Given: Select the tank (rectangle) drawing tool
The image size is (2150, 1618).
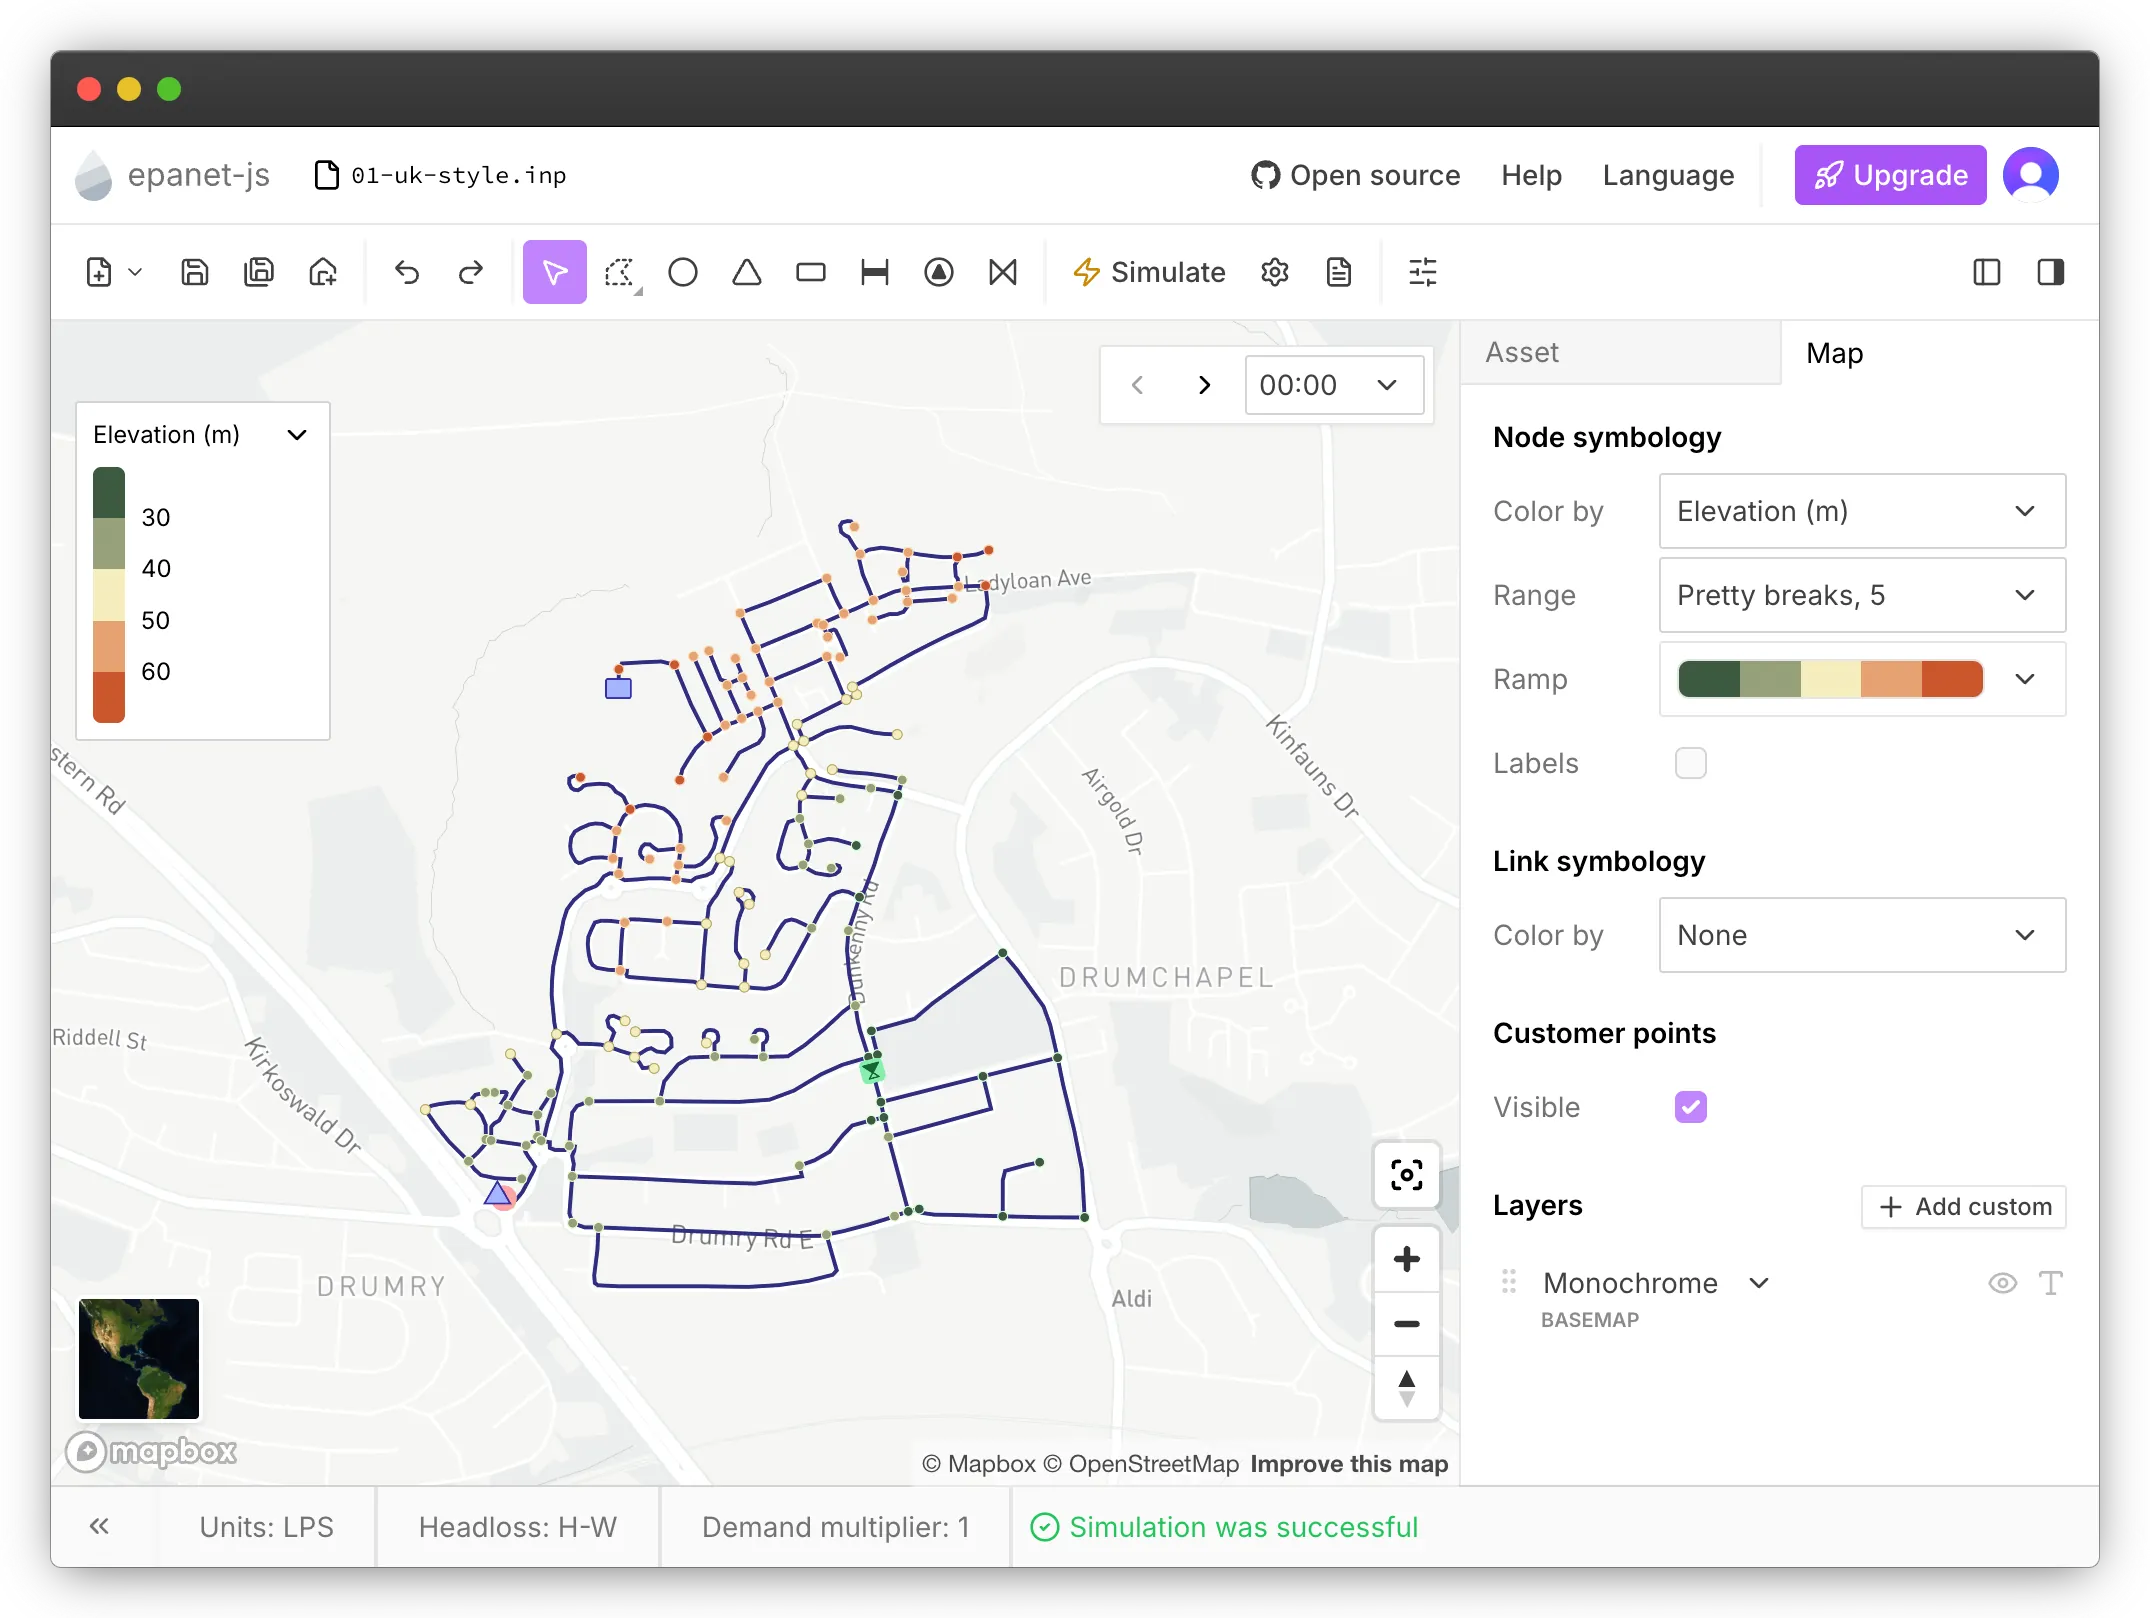Looking at the screenshot, I should [810, 272].
